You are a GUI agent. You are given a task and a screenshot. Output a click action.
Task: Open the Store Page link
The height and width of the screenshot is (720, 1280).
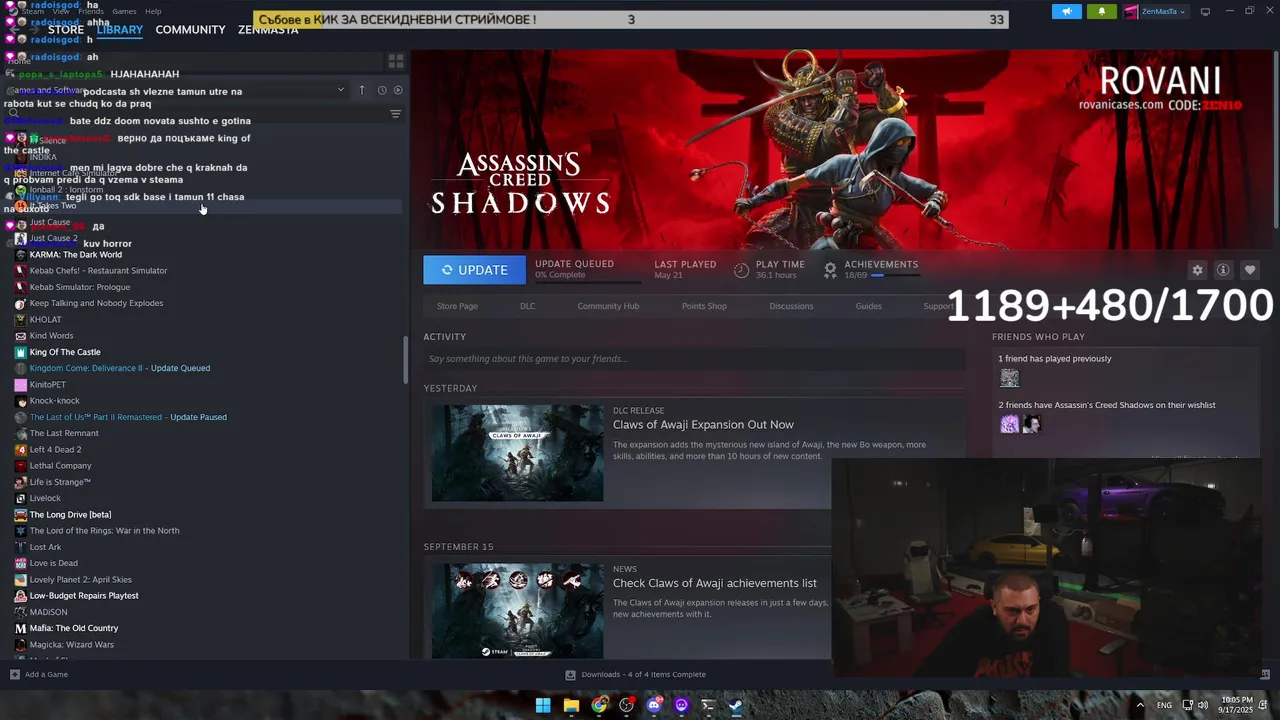[457, 306]
